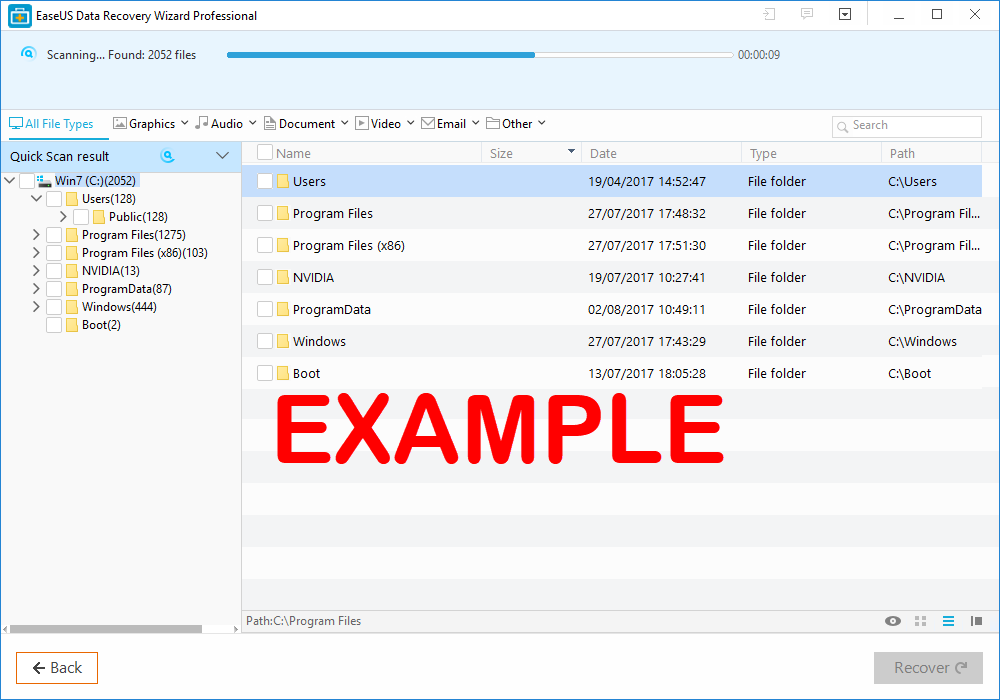Click the tree panel horizontal scrollbar

[106, 629]
